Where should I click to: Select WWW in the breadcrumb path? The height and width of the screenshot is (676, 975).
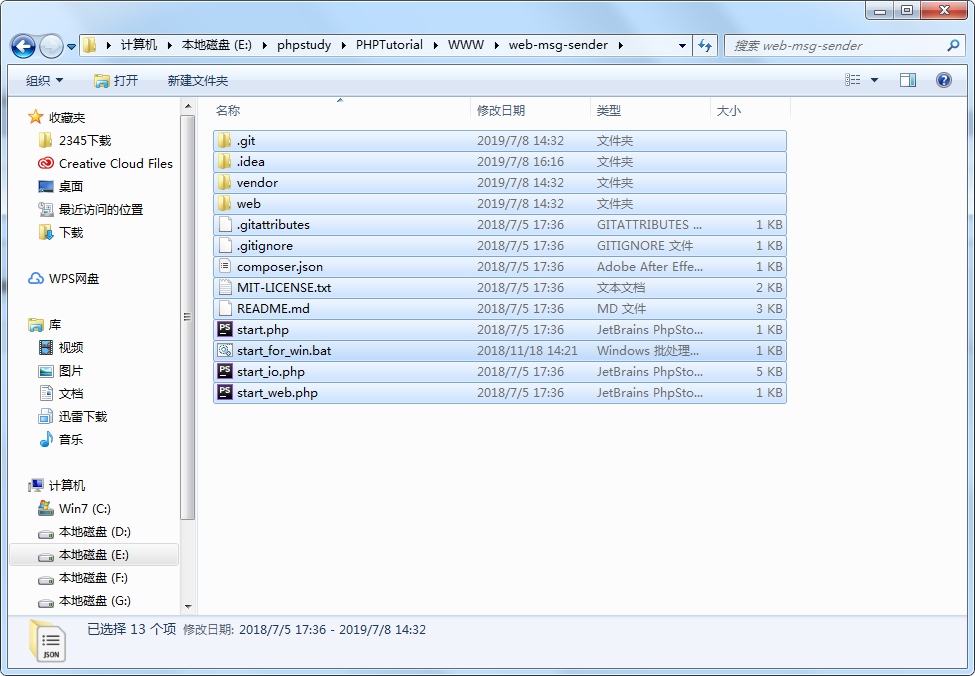tap(466, 45)
